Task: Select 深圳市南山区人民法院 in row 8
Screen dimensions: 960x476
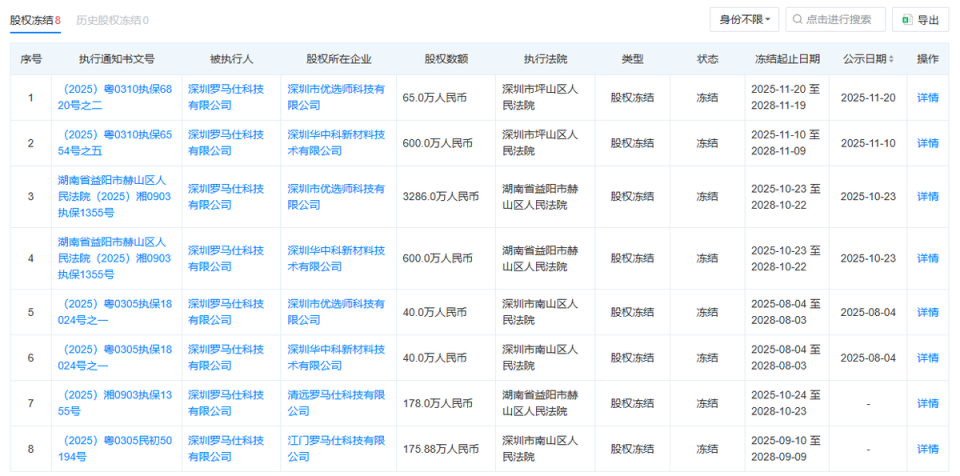Action: (540, 449)
